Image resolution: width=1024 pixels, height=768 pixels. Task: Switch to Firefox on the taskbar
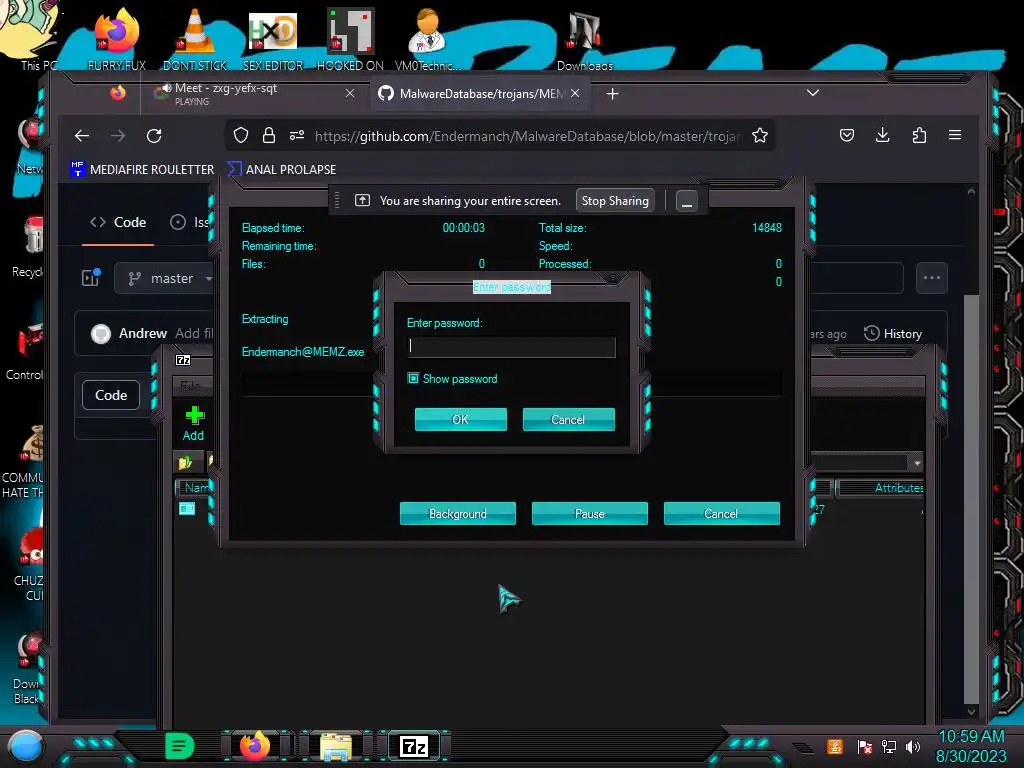click(255, 745)
